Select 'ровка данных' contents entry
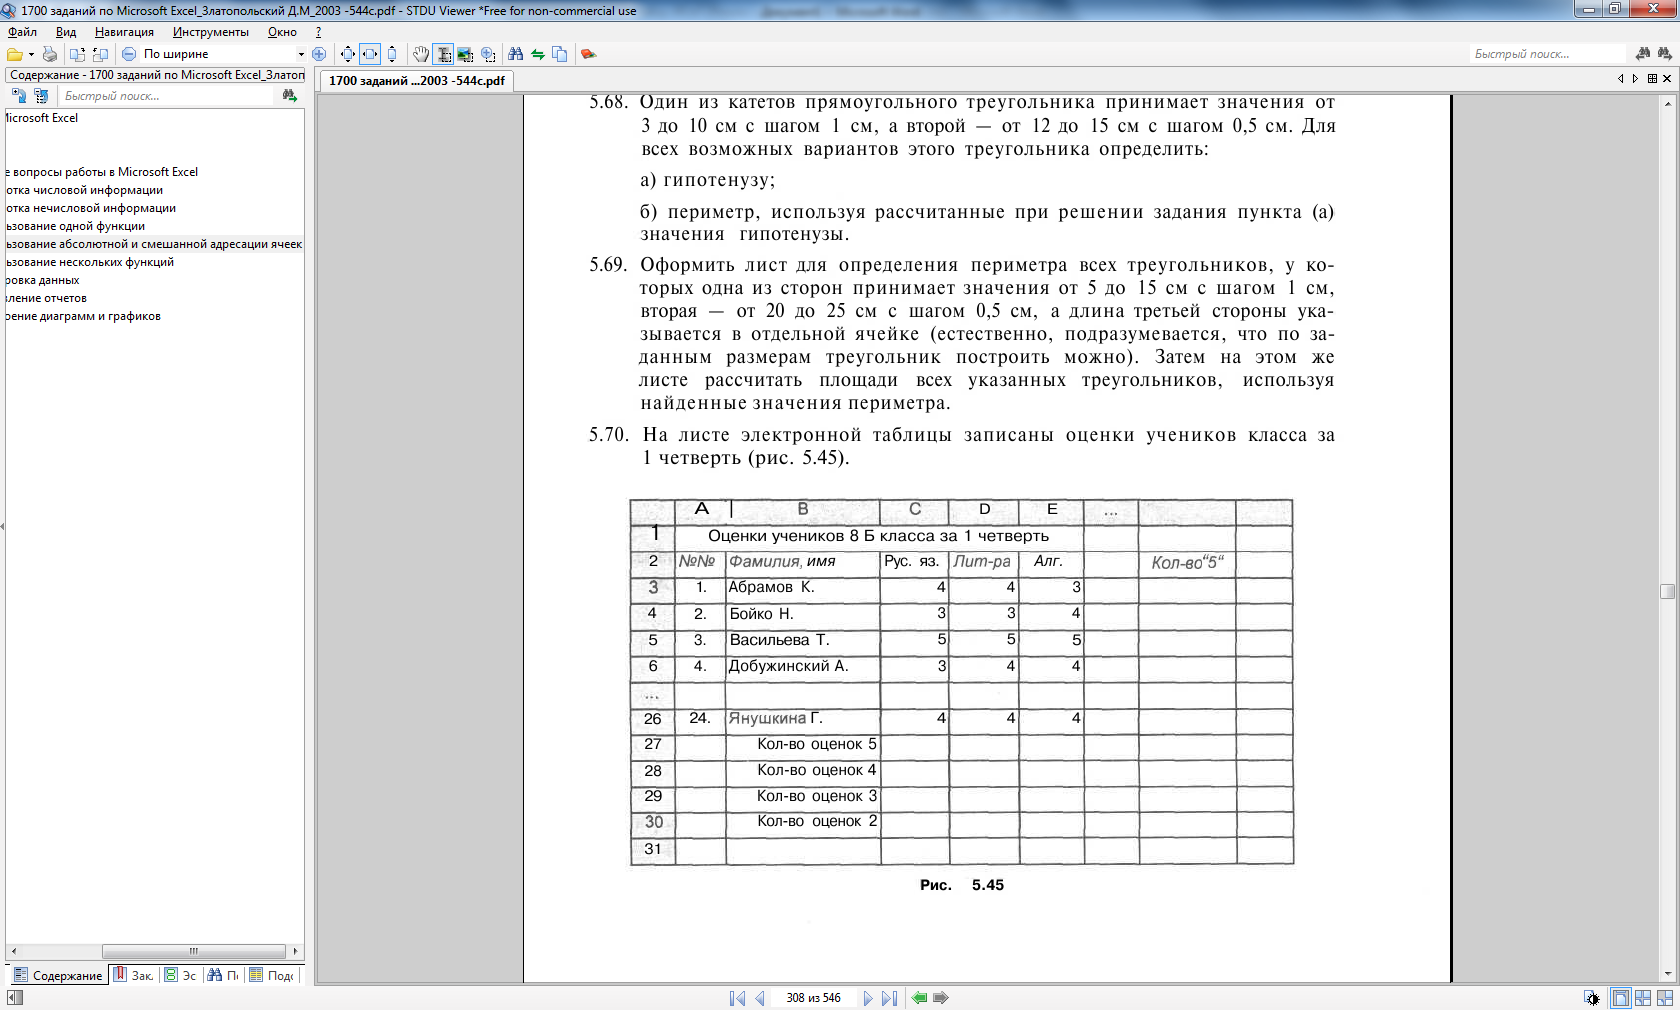 43,280
